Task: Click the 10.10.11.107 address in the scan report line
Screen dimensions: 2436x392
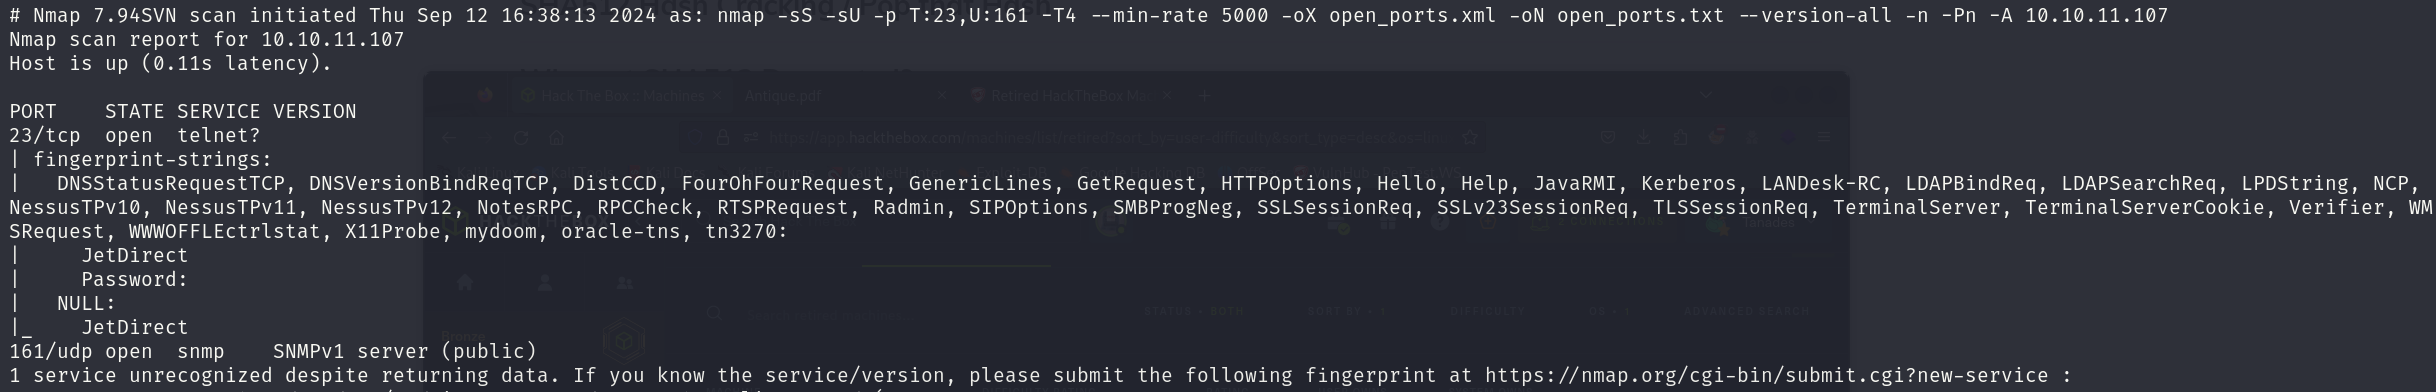Action: point(333,39)
